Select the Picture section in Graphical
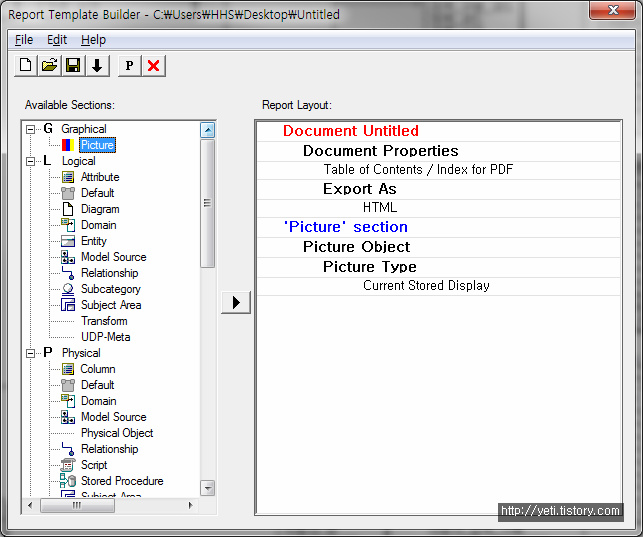 tap(97, 145)
